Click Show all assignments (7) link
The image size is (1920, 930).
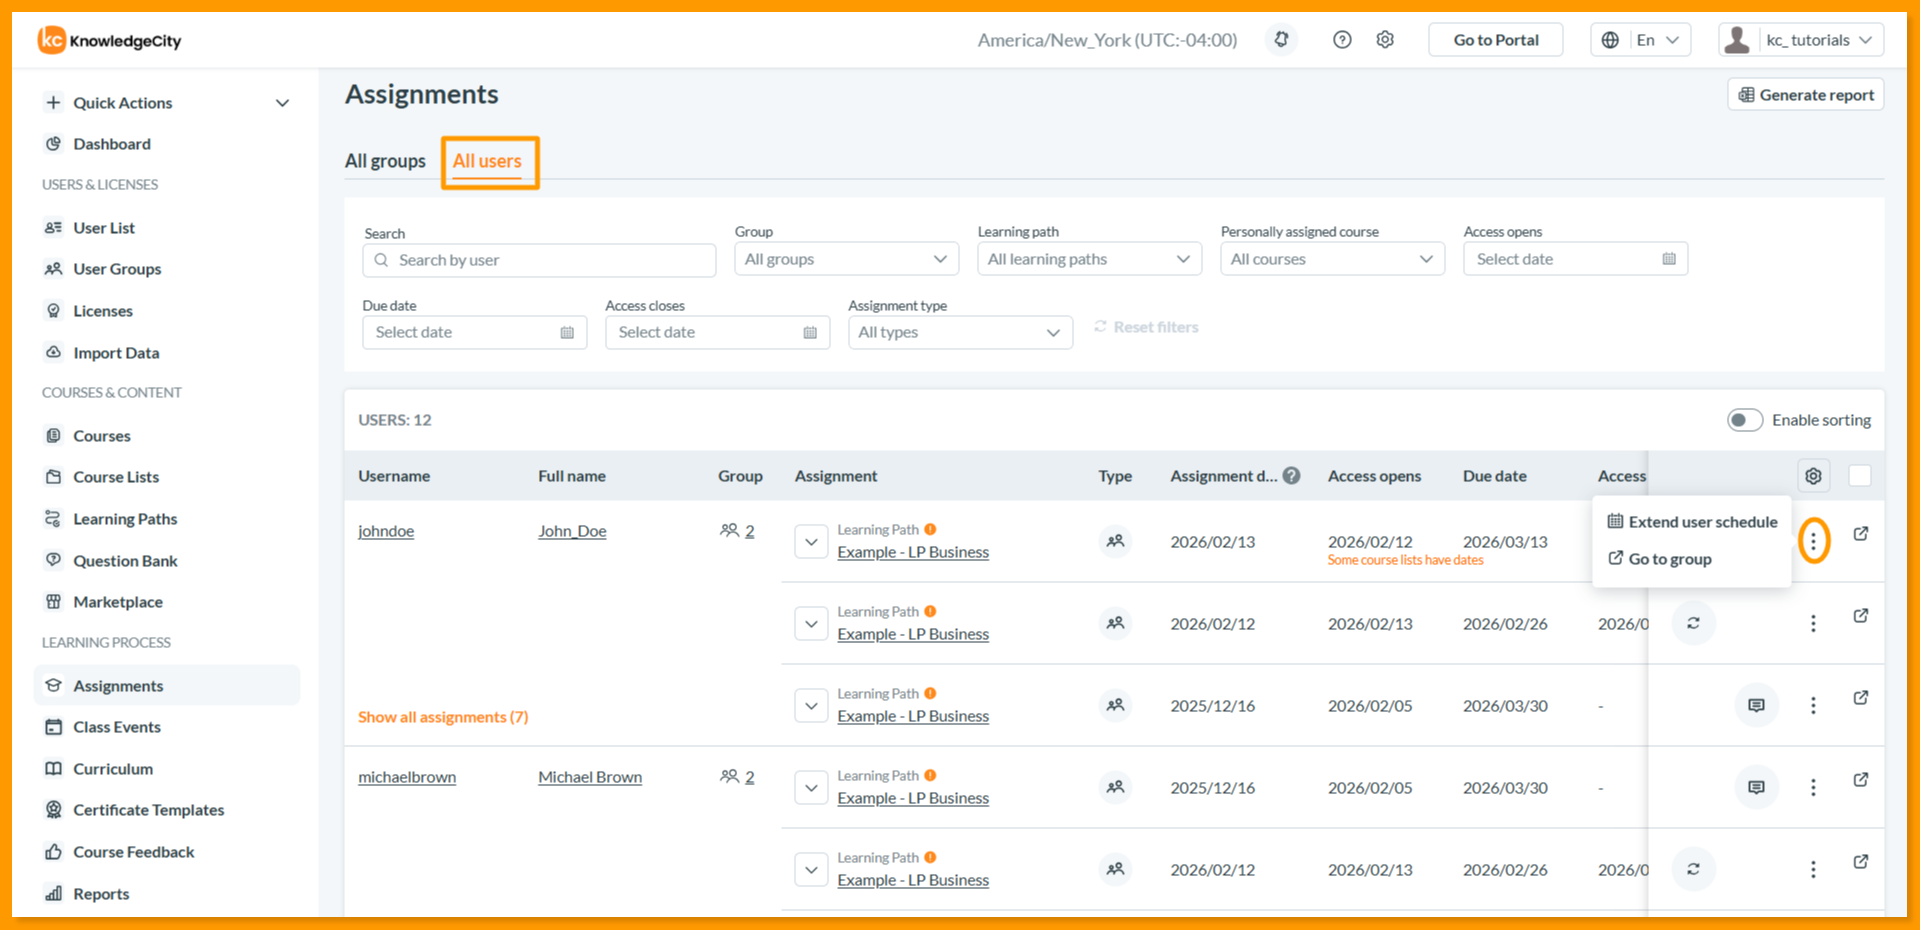443,717
